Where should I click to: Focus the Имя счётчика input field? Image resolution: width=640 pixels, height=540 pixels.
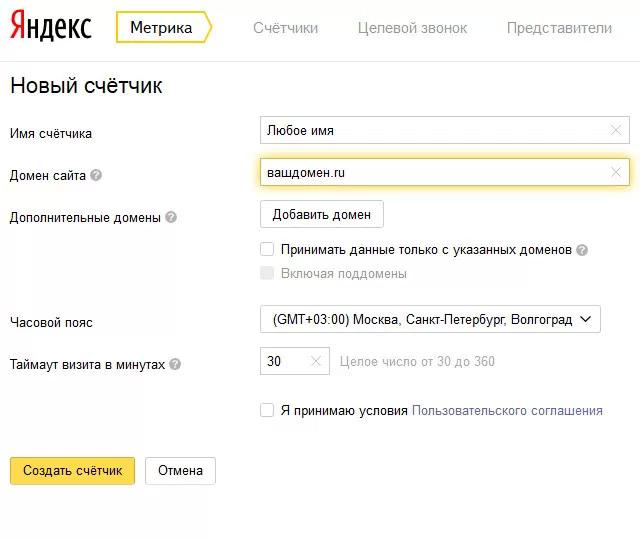444,130
